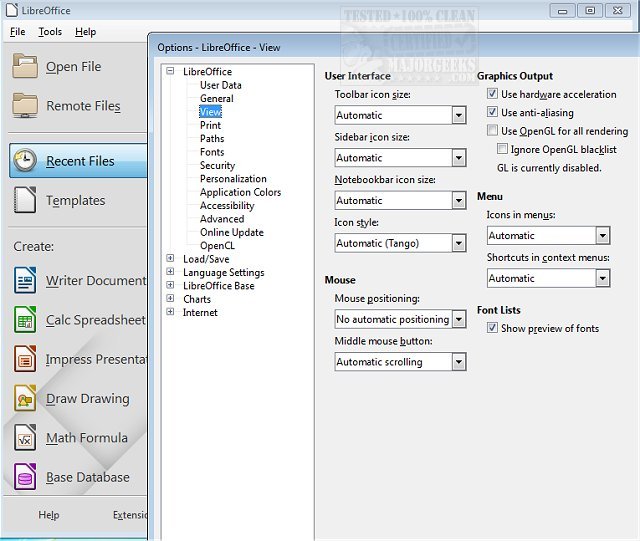Screen dimensions: 640x541
Task: Disable Use hardware acceleration checkbox
Action: click(x=492, y=94)
